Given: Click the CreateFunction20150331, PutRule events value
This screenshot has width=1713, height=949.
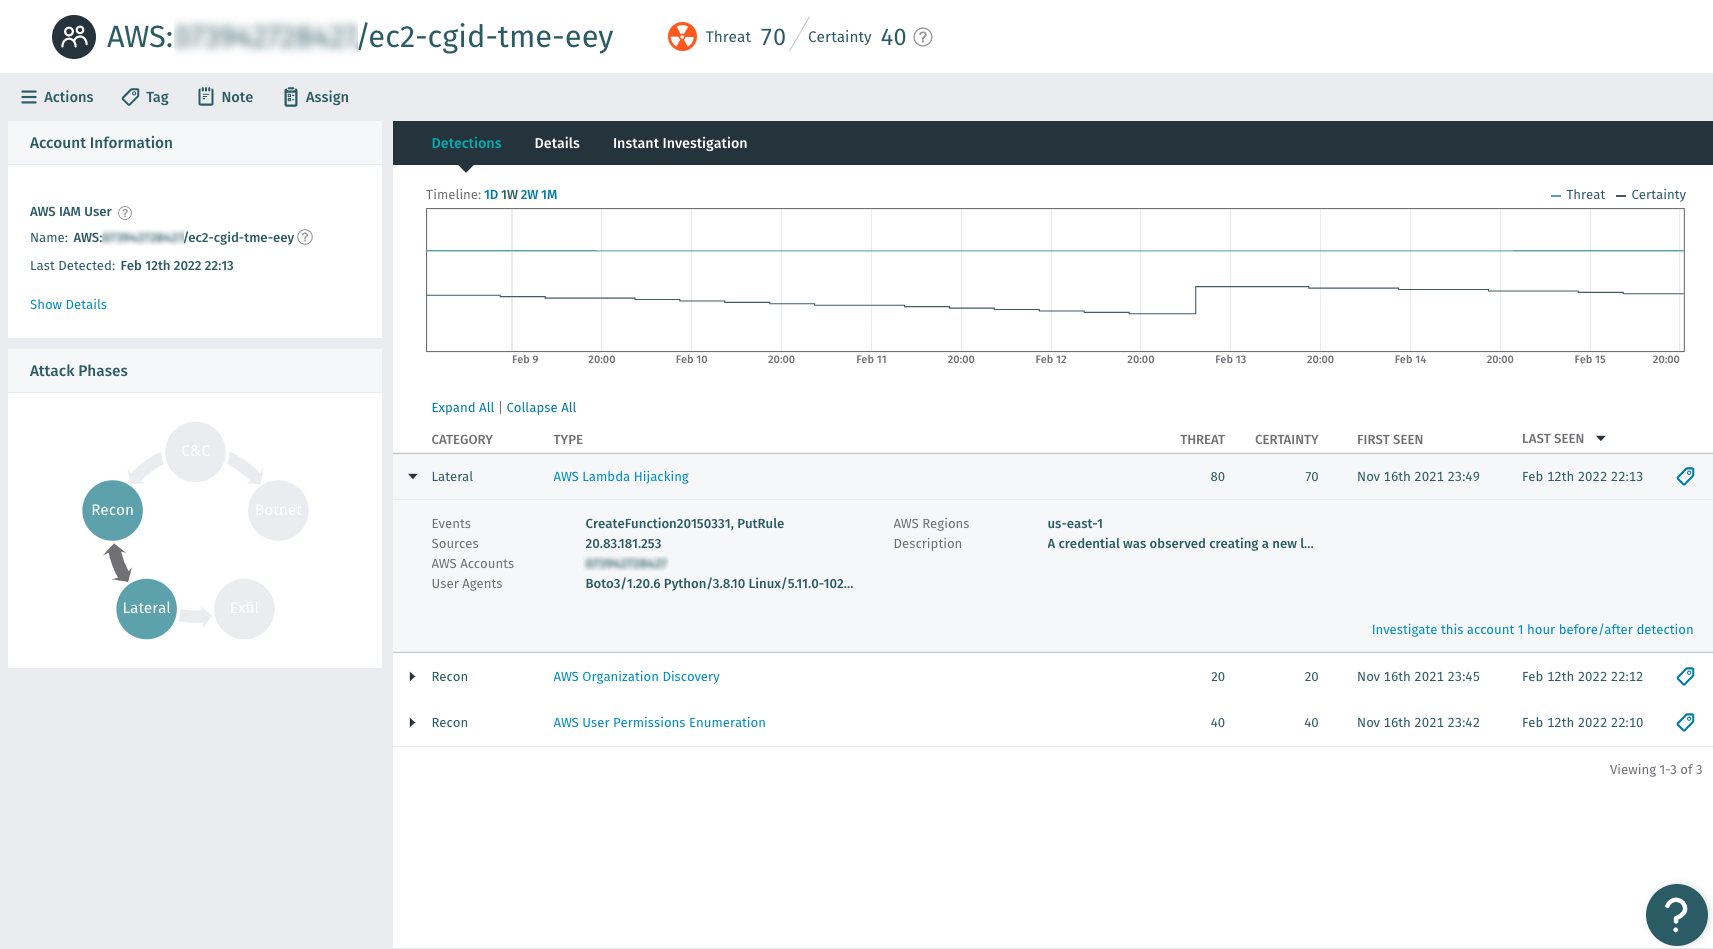Looking at the screenshot, I should [684, 524].
